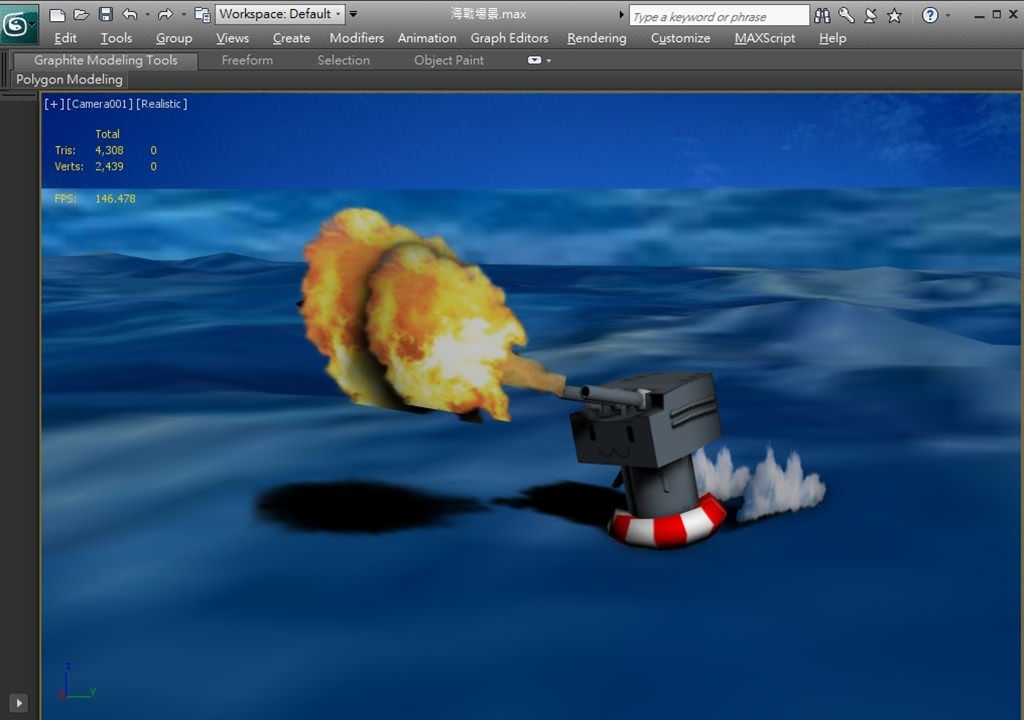Click the Camera001 viewport label
Image resolution: width=1024 pixels, height=720 pixels.
pyautogui.click(x=99, y=104)
